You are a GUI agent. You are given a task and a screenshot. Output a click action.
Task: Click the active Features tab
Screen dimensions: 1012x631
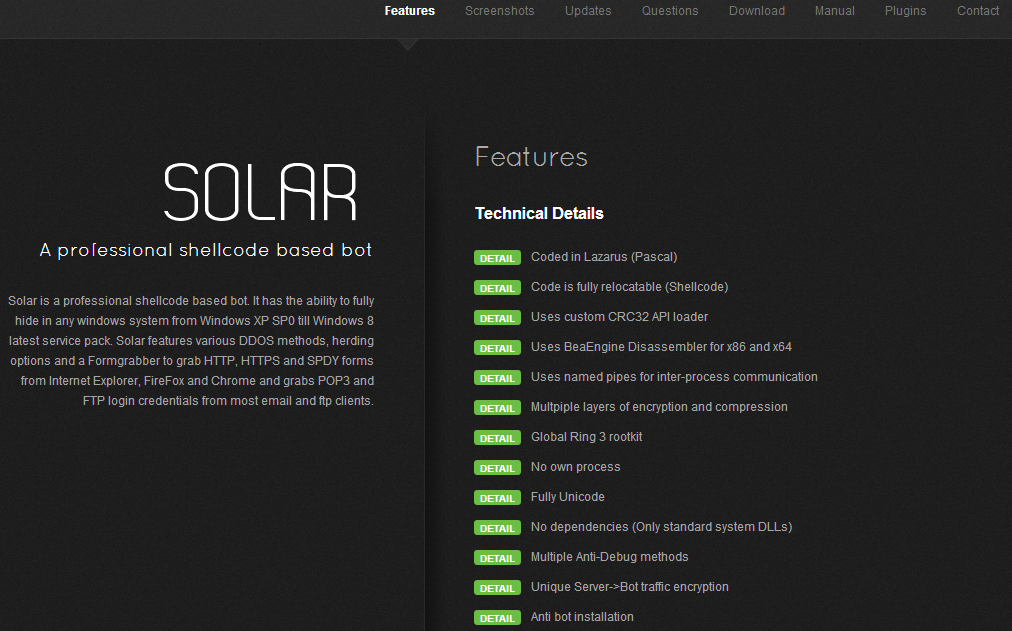409,11
